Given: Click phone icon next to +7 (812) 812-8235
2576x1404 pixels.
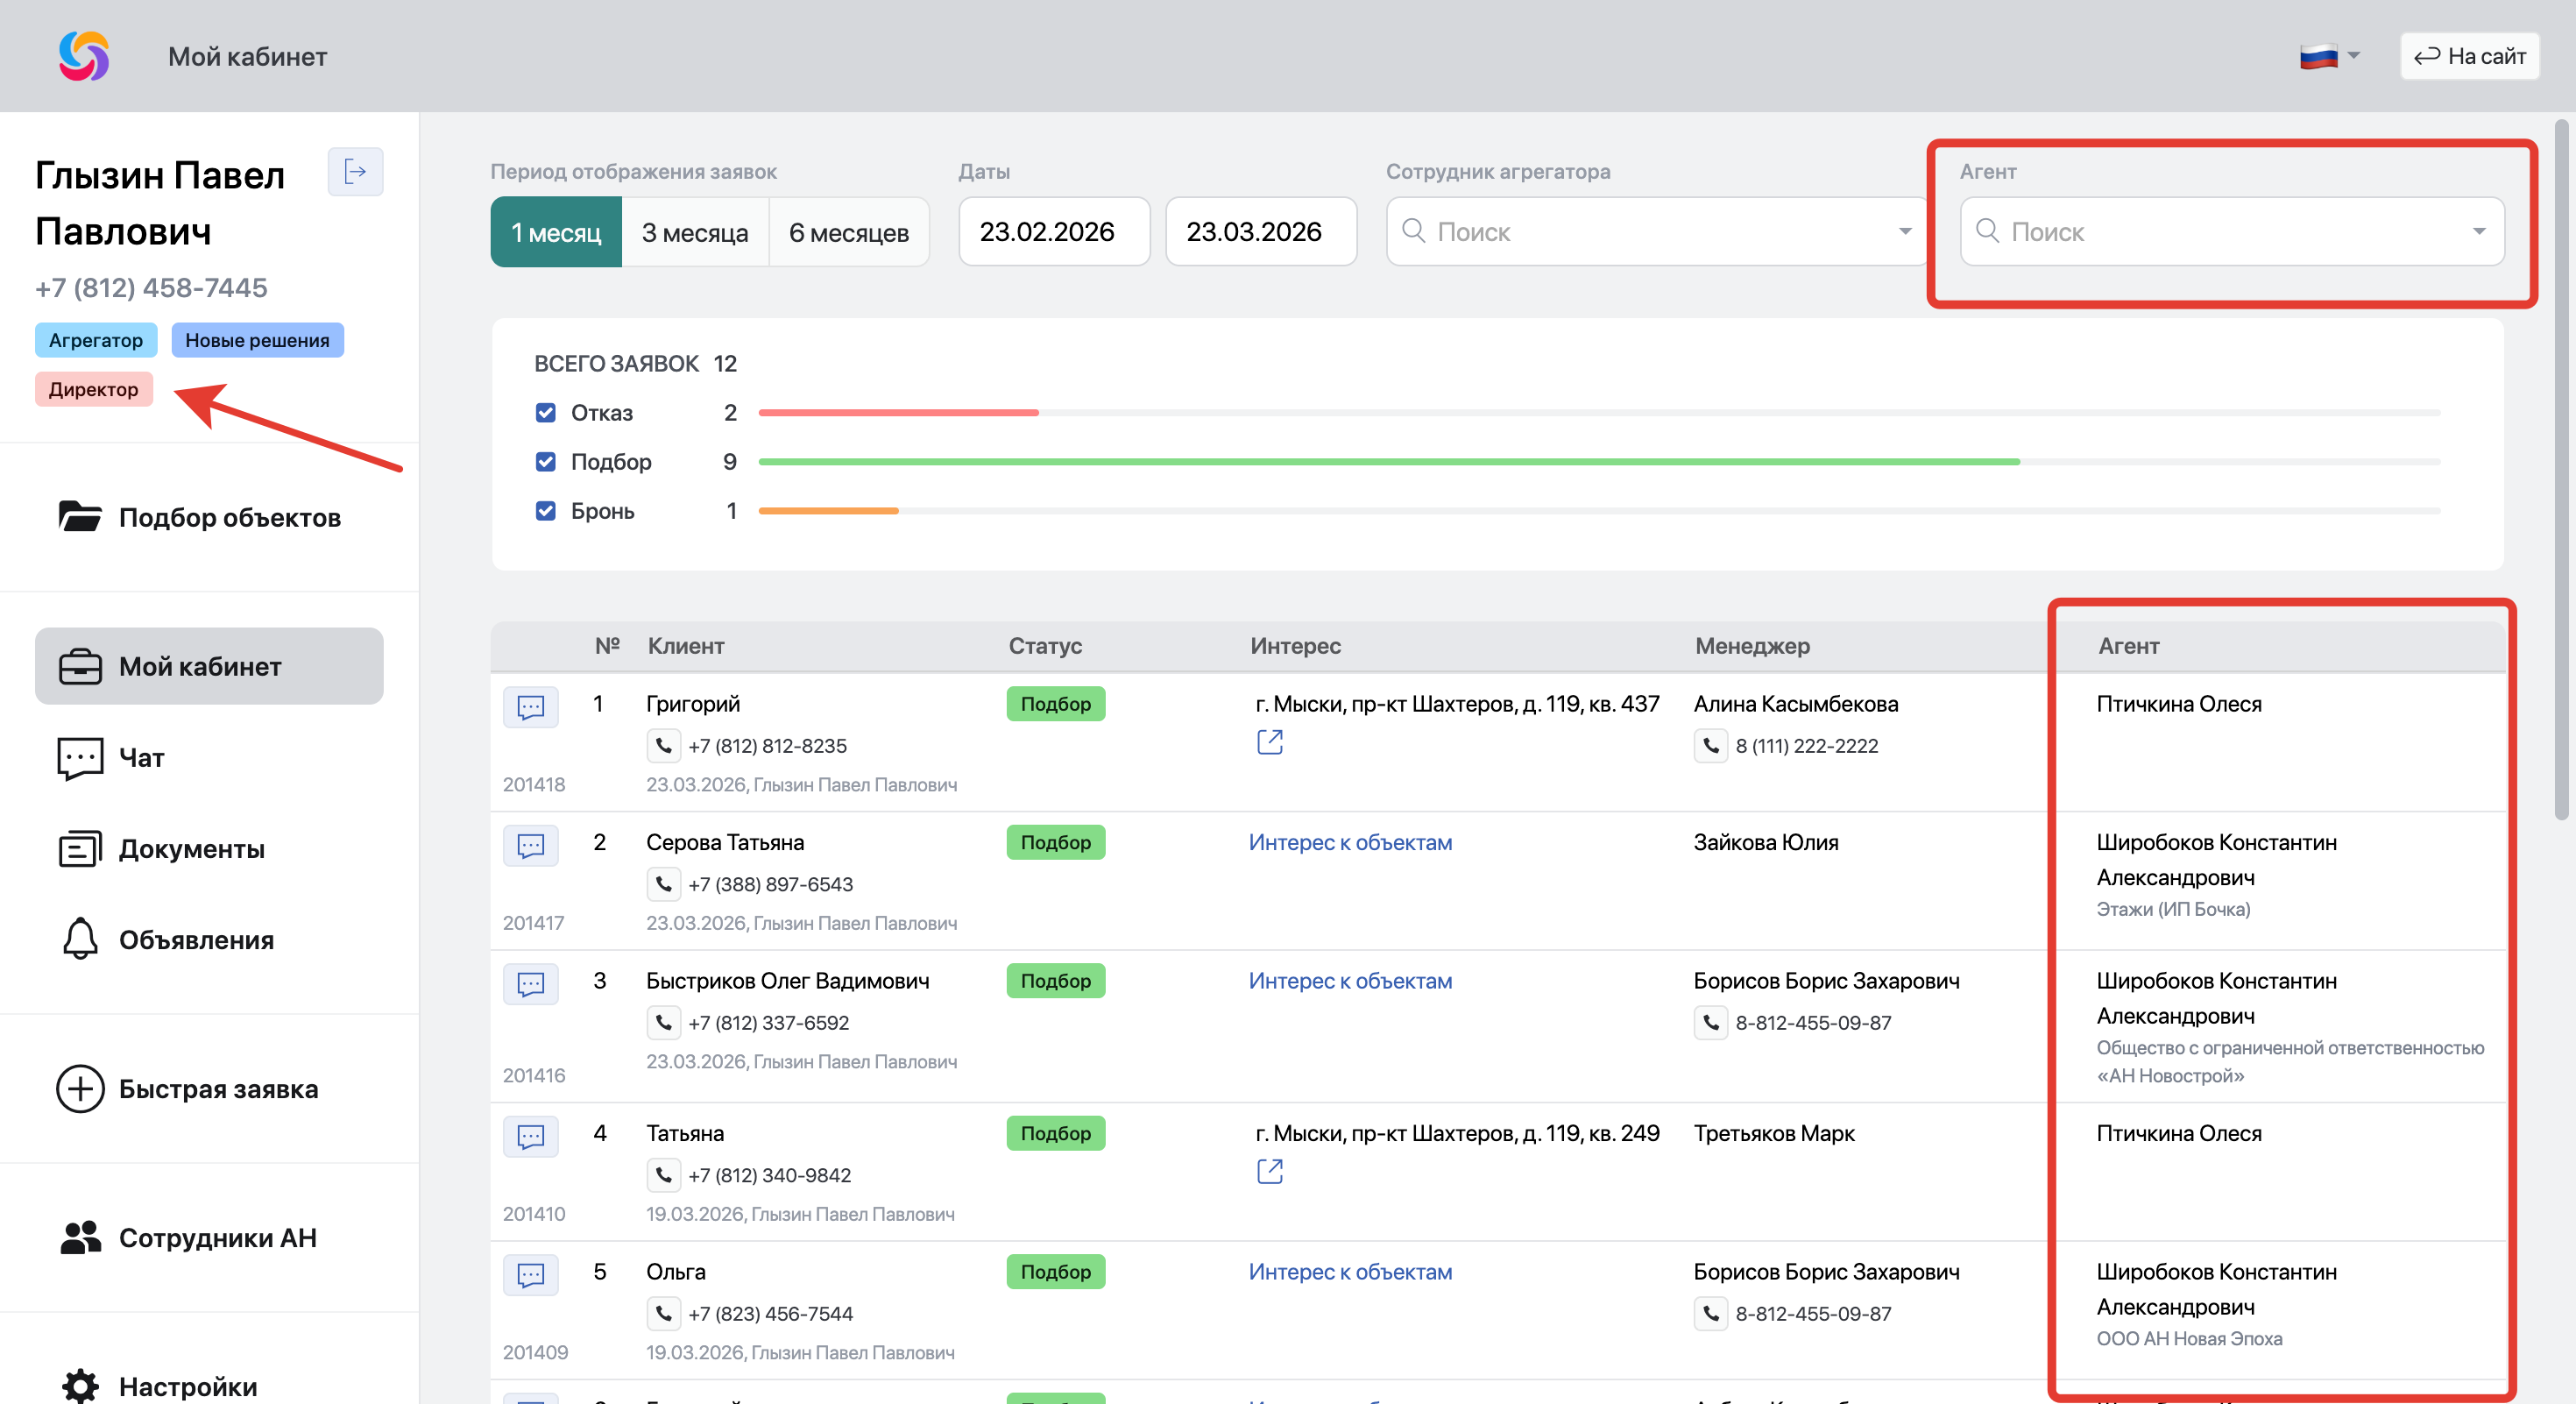Looking at the screenshot, I should pyautogui.click(x=663, y=745).
